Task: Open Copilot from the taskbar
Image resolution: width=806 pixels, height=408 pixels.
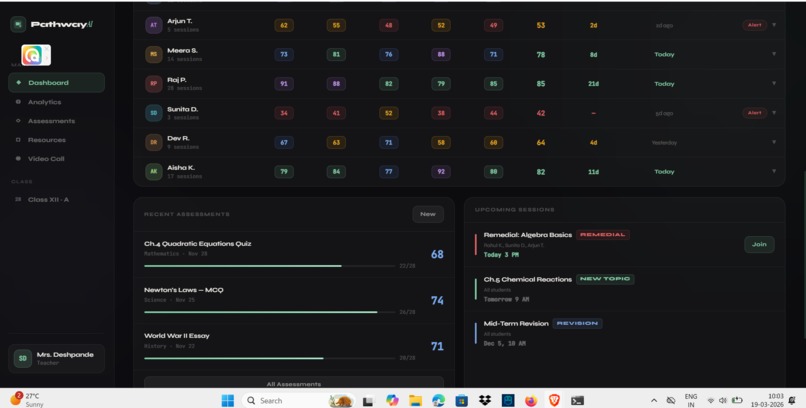Action: (x=392, y=400)
